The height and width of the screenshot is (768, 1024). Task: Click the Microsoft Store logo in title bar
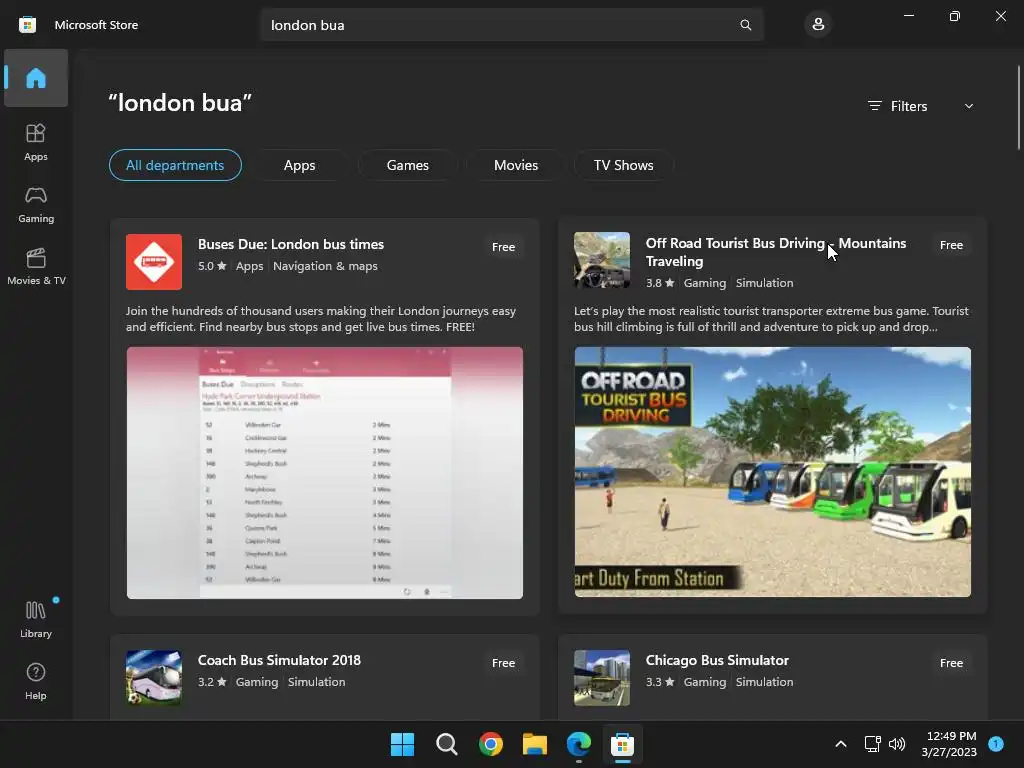coord(27,25)
